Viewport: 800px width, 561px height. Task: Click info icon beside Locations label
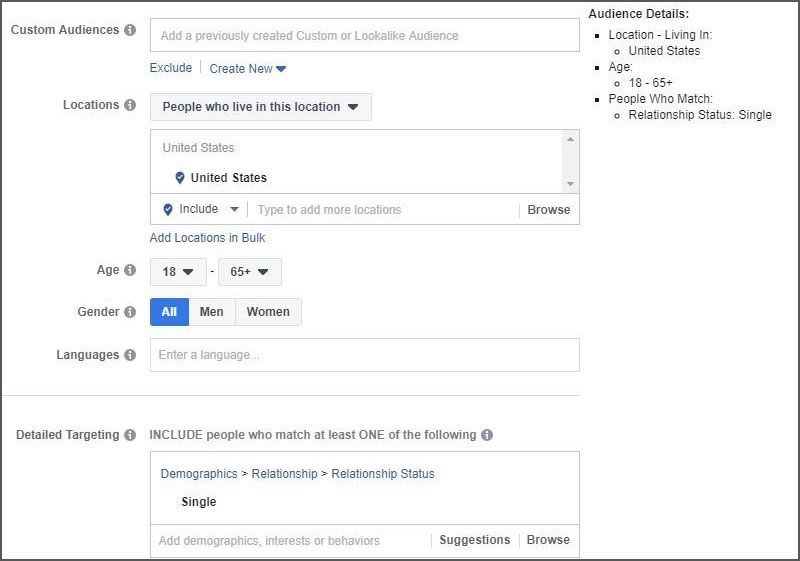pos(130,105)
